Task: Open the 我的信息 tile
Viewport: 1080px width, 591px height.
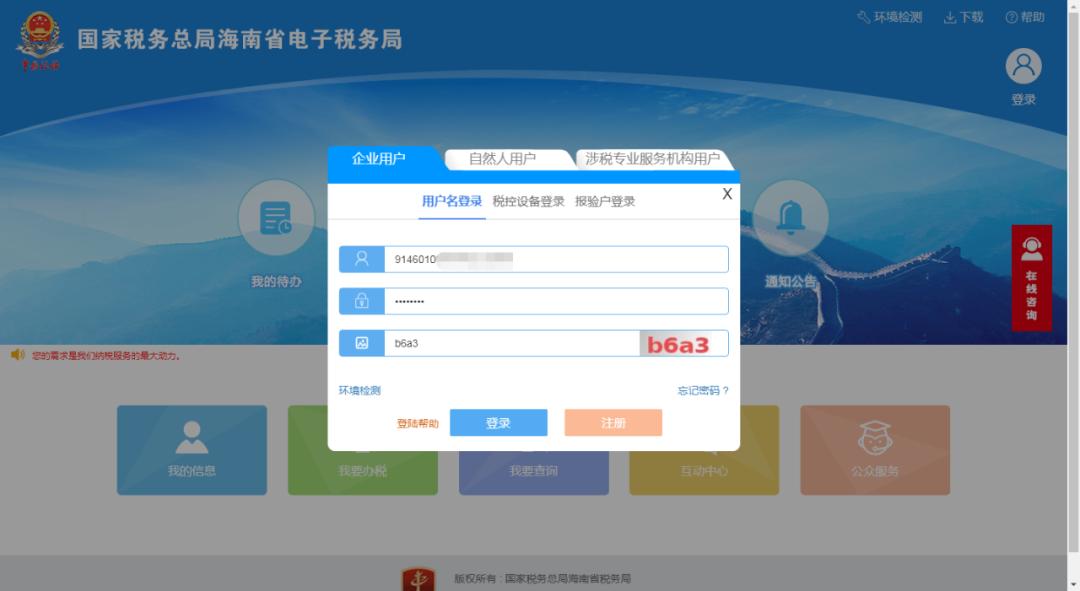Action: [x=191, y=450]
